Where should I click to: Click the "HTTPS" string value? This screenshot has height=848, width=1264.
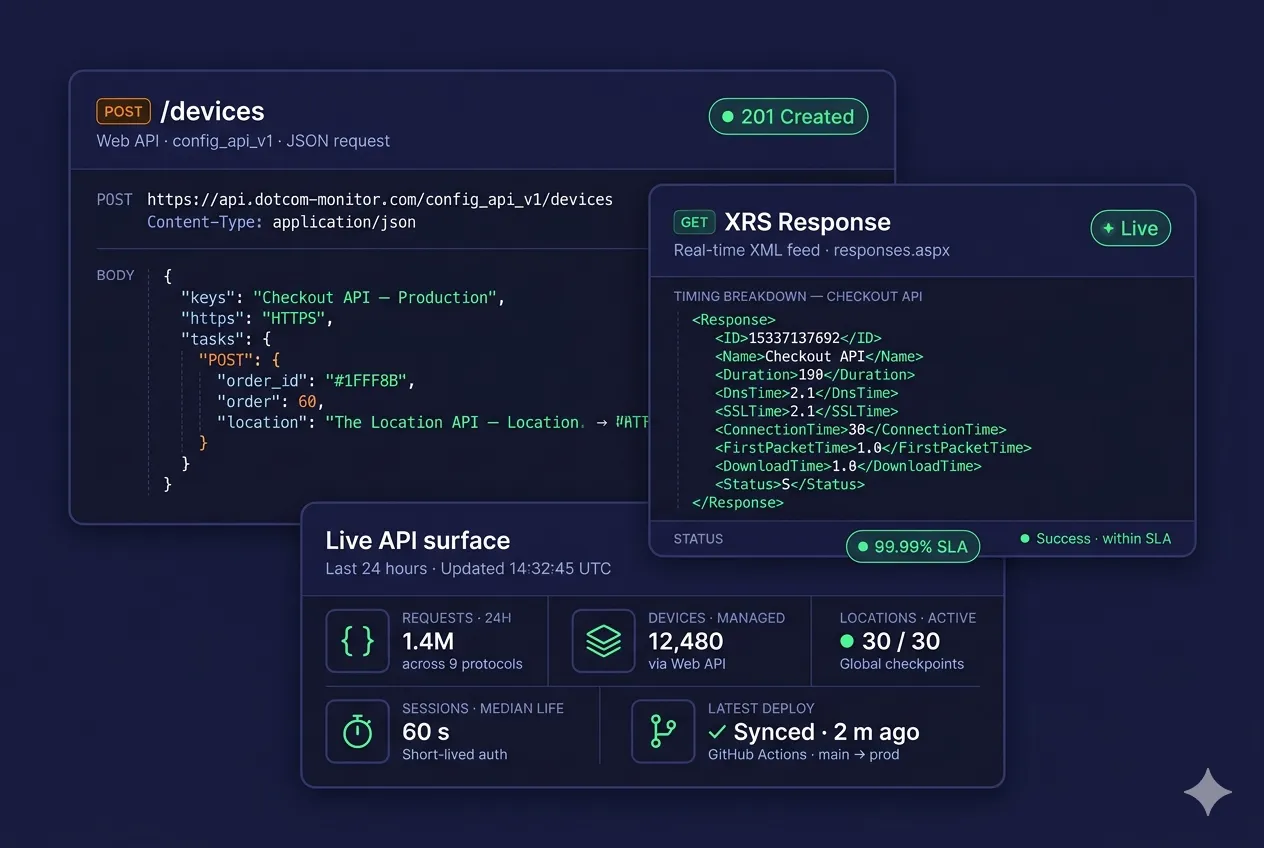click(x=292, y=318)
